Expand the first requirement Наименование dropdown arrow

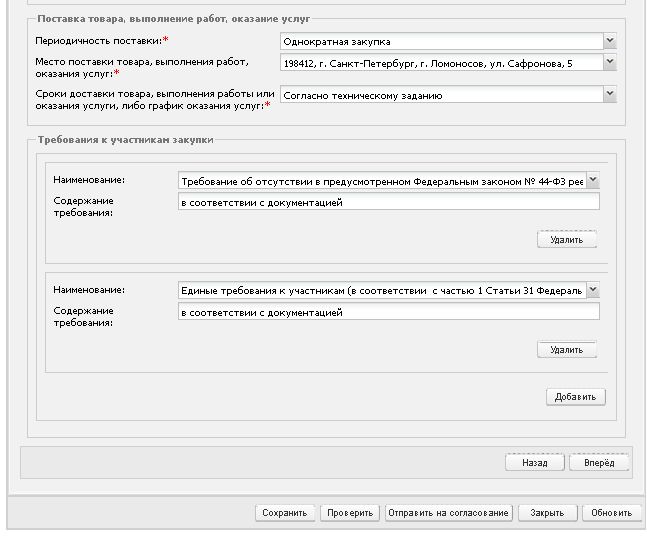(x=593, y=180)
